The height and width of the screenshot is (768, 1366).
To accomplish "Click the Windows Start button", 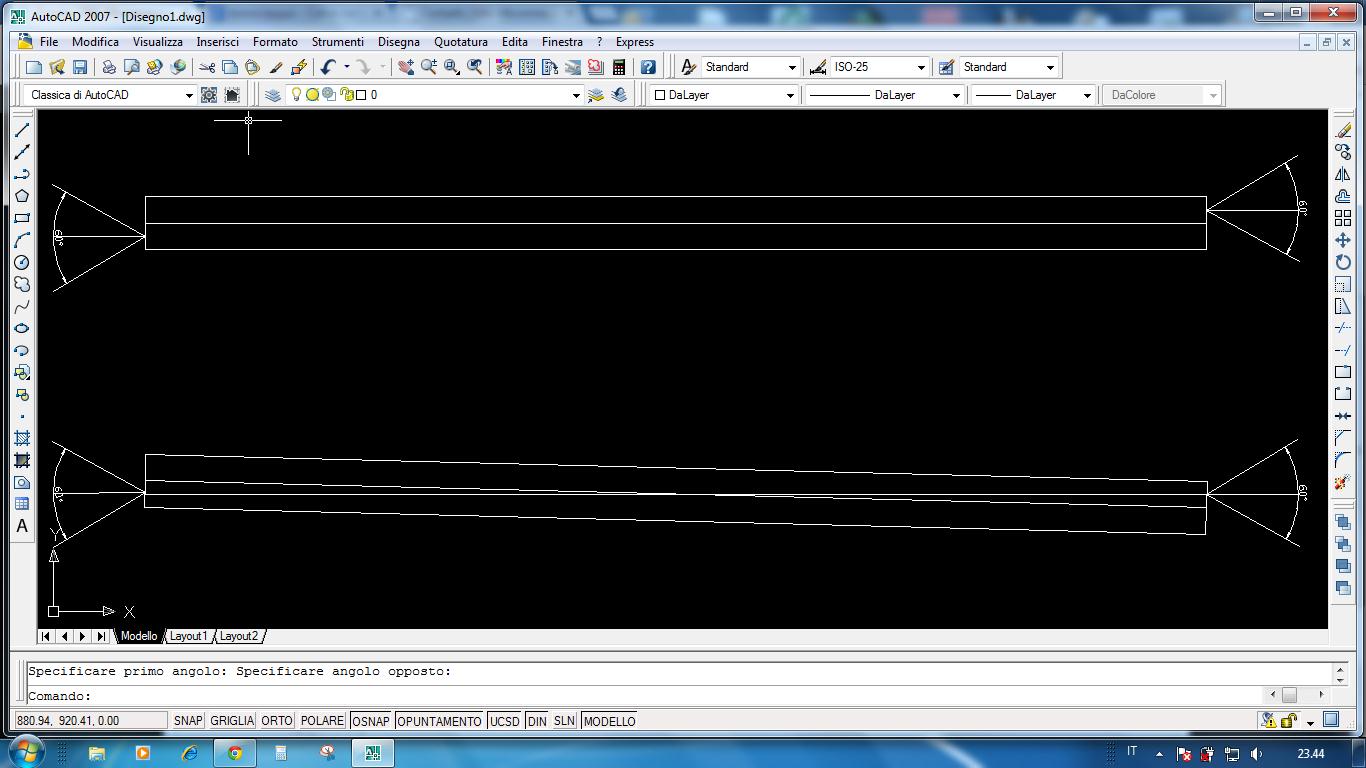I will pos(26,752).
